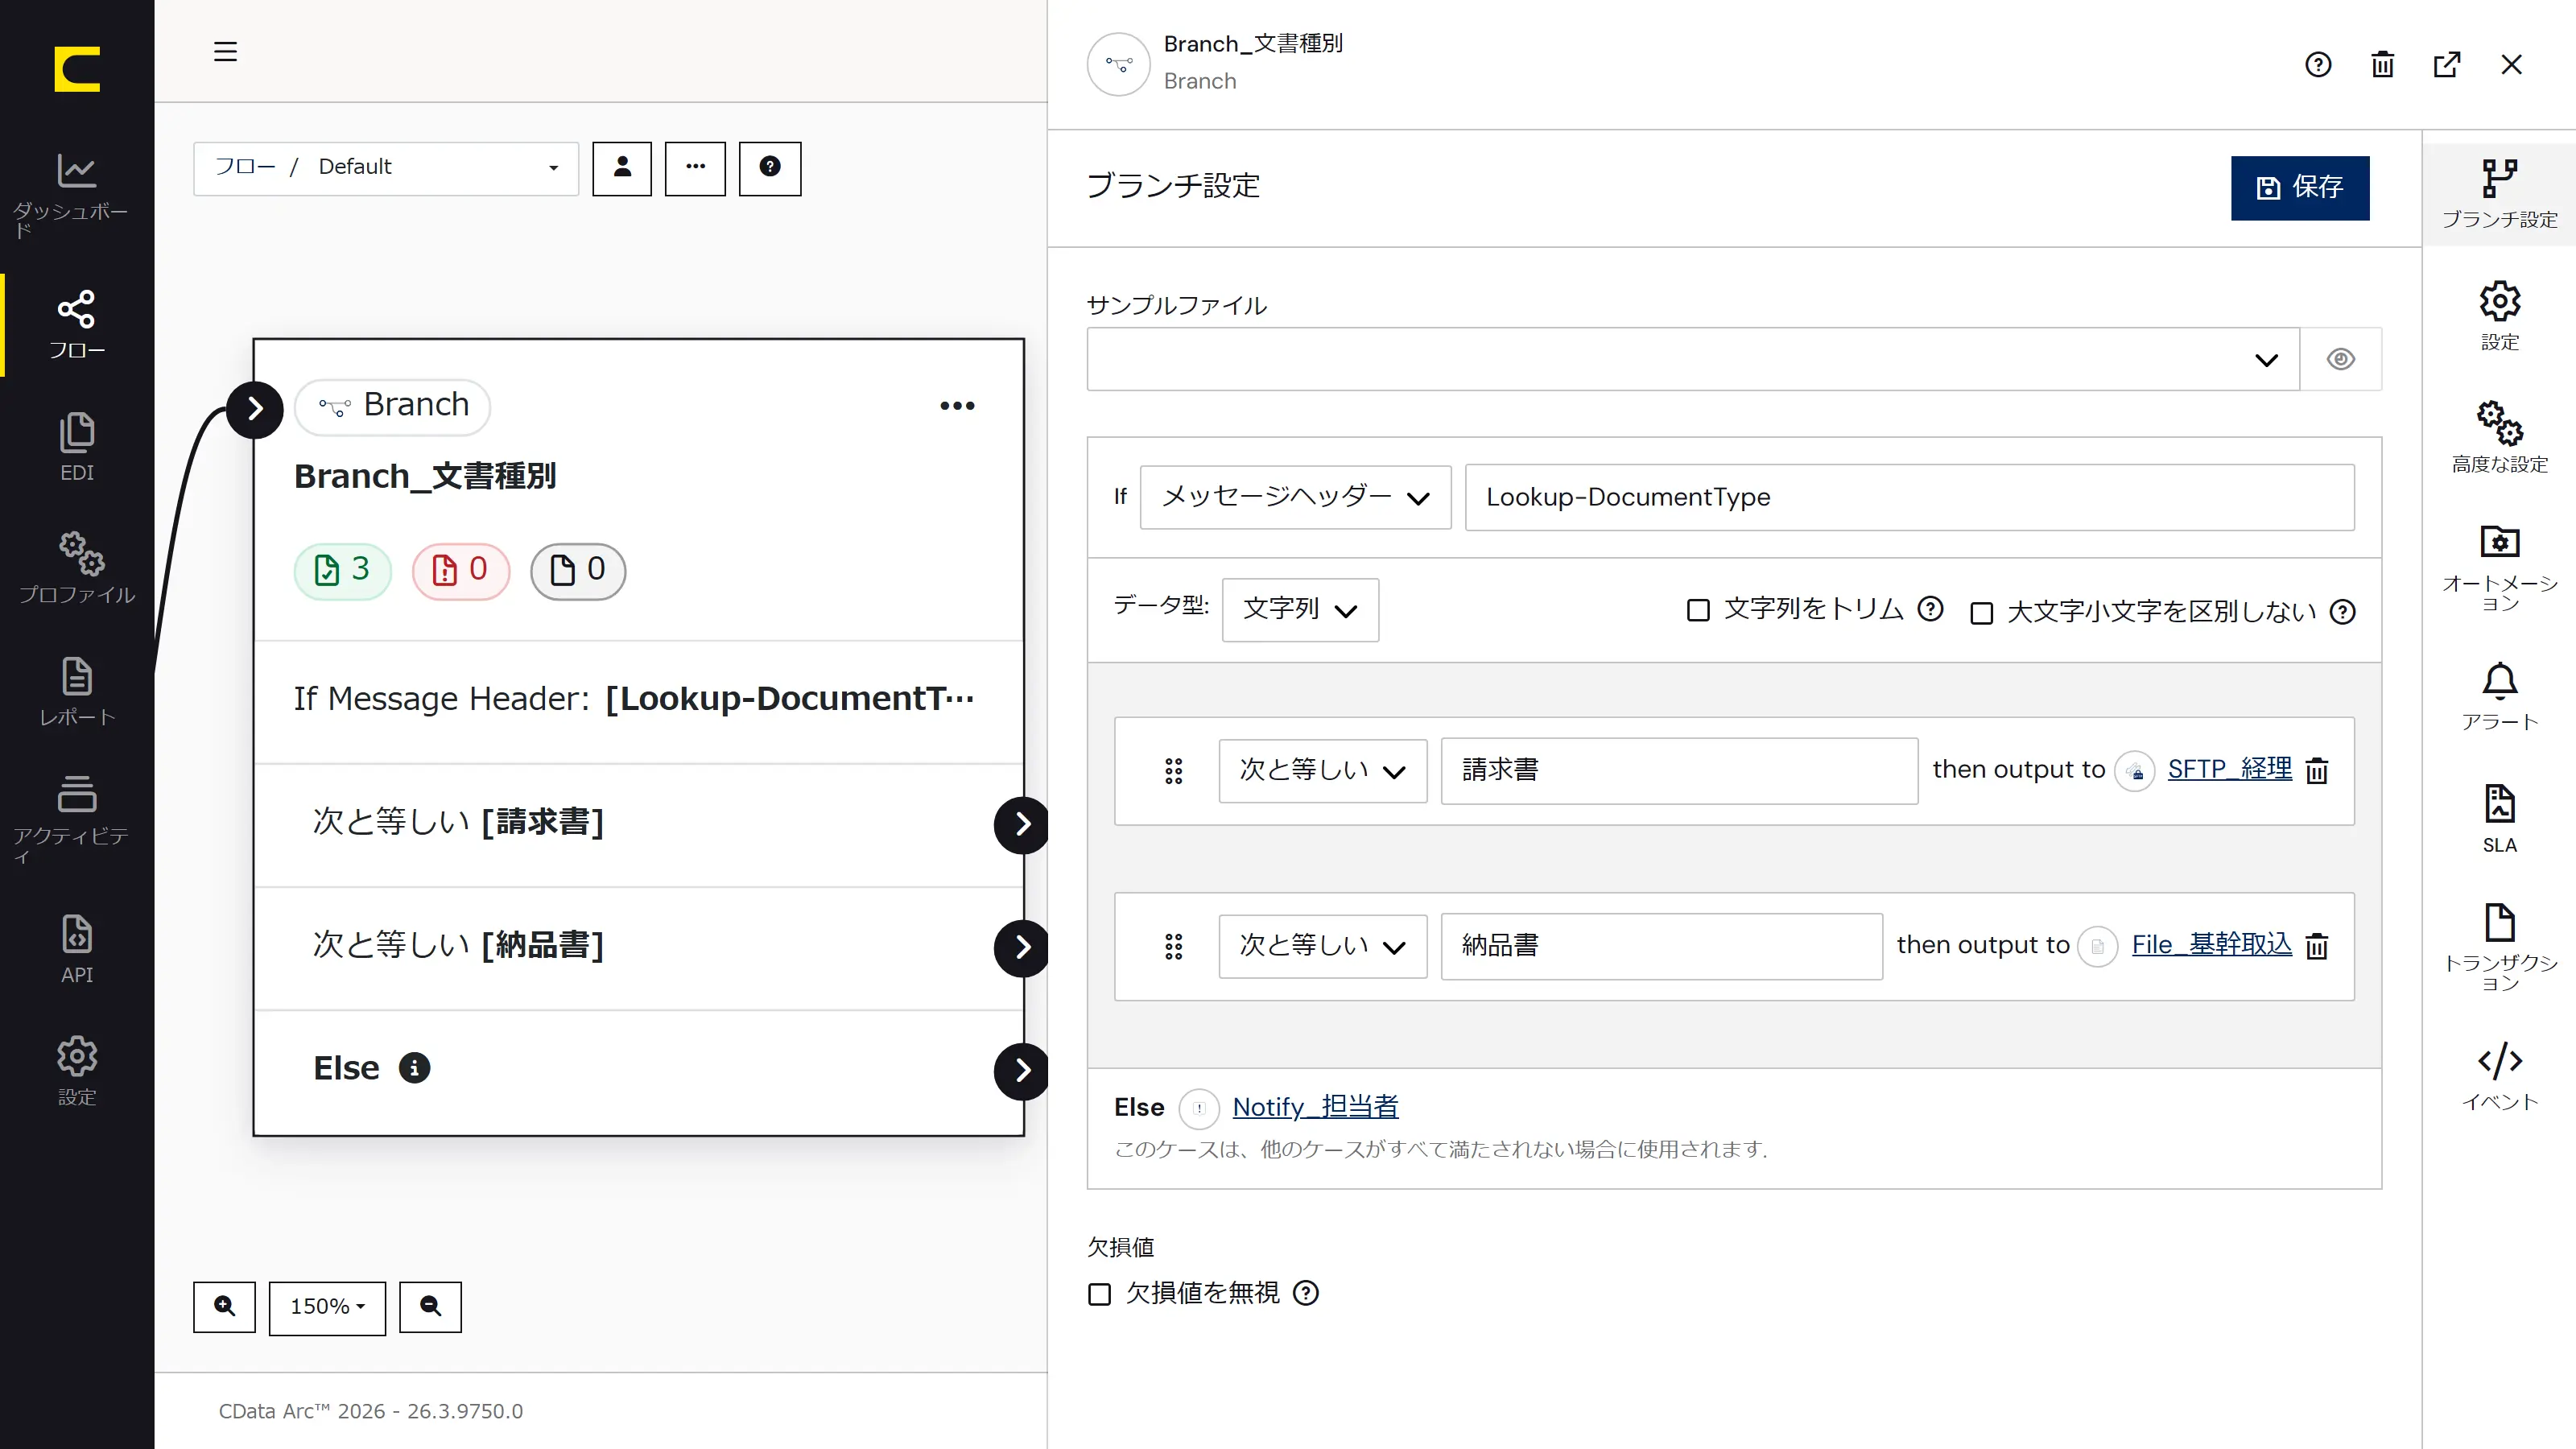Delete the 請求書 condition row

coord(2317,770)
